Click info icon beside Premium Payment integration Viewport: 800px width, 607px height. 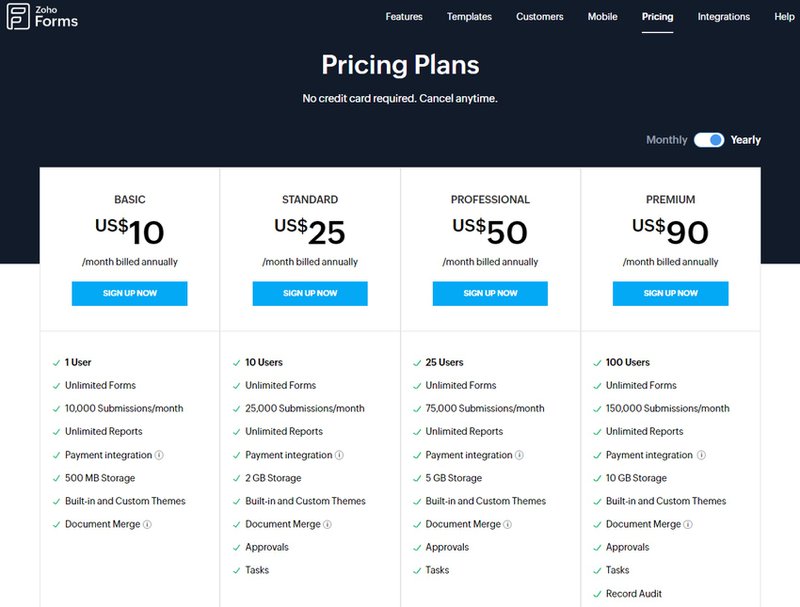(699, 455)
